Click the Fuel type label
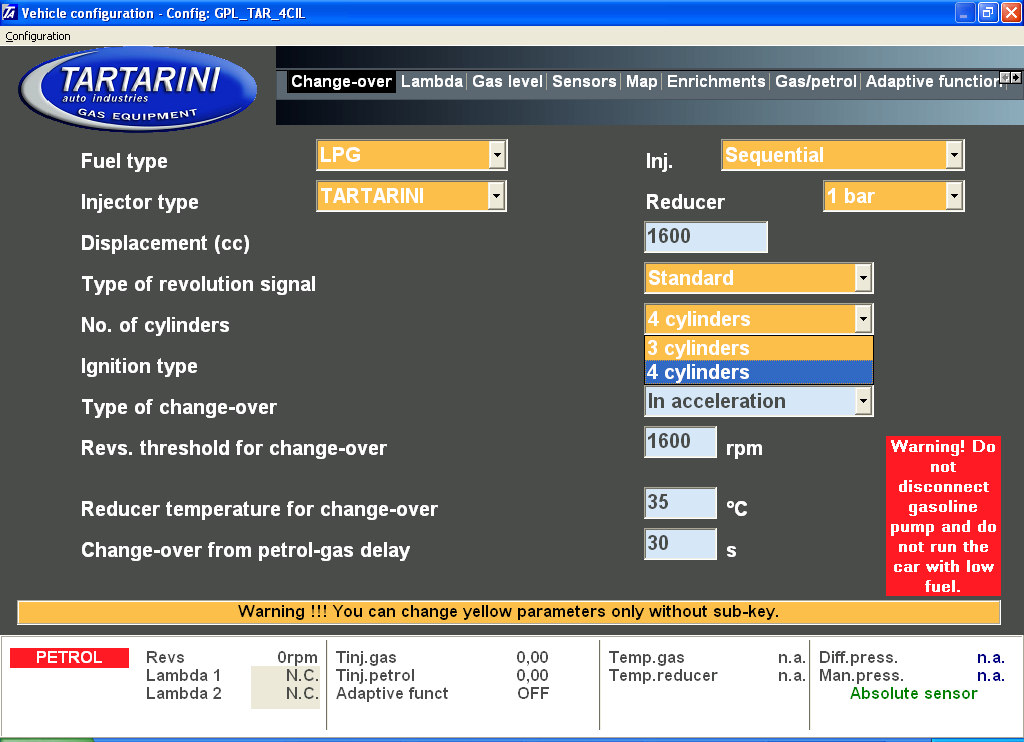 [124, 161]
